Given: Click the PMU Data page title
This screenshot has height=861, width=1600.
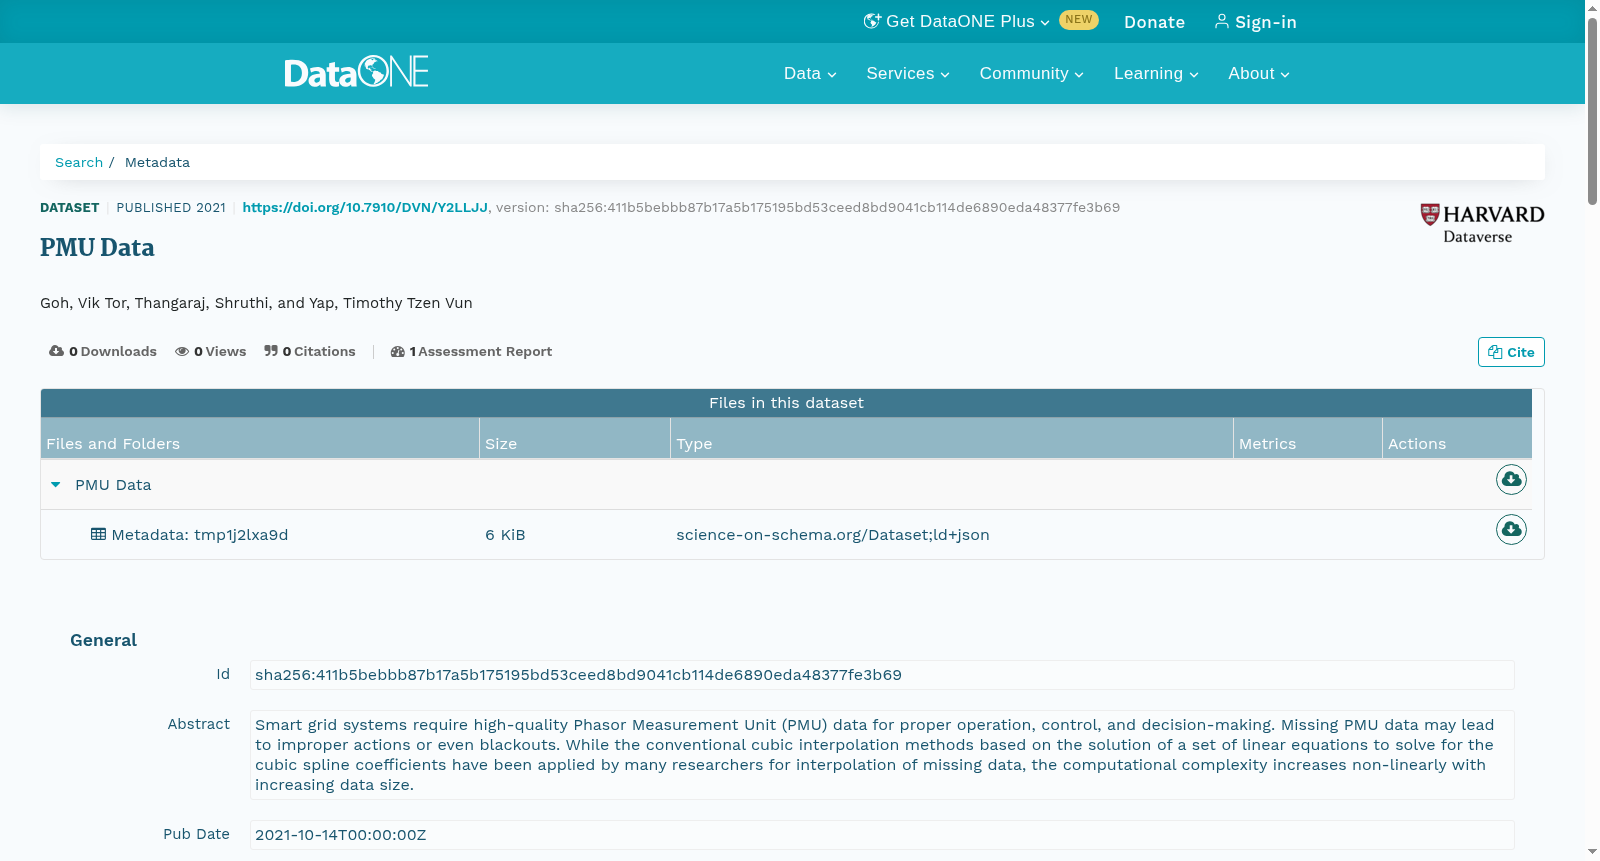Looking at the screenshot, I should [x=97, y=248].
